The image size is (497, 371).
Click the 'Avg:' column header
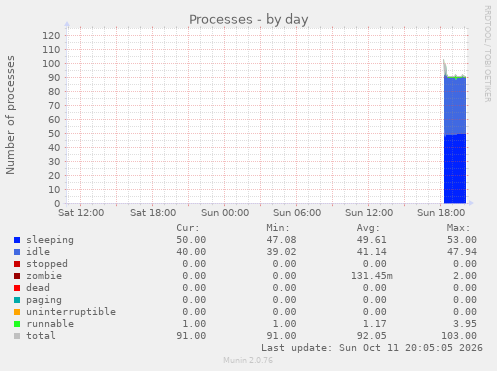[x=368, y=228]
